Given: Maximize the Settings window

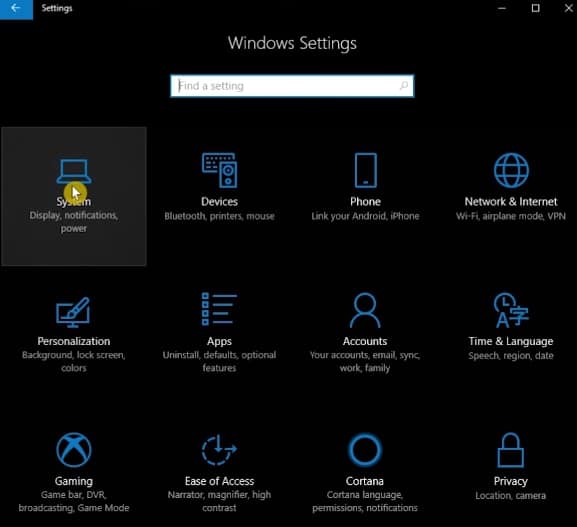Looking at the screenshot, I should (x=536, y=8).
